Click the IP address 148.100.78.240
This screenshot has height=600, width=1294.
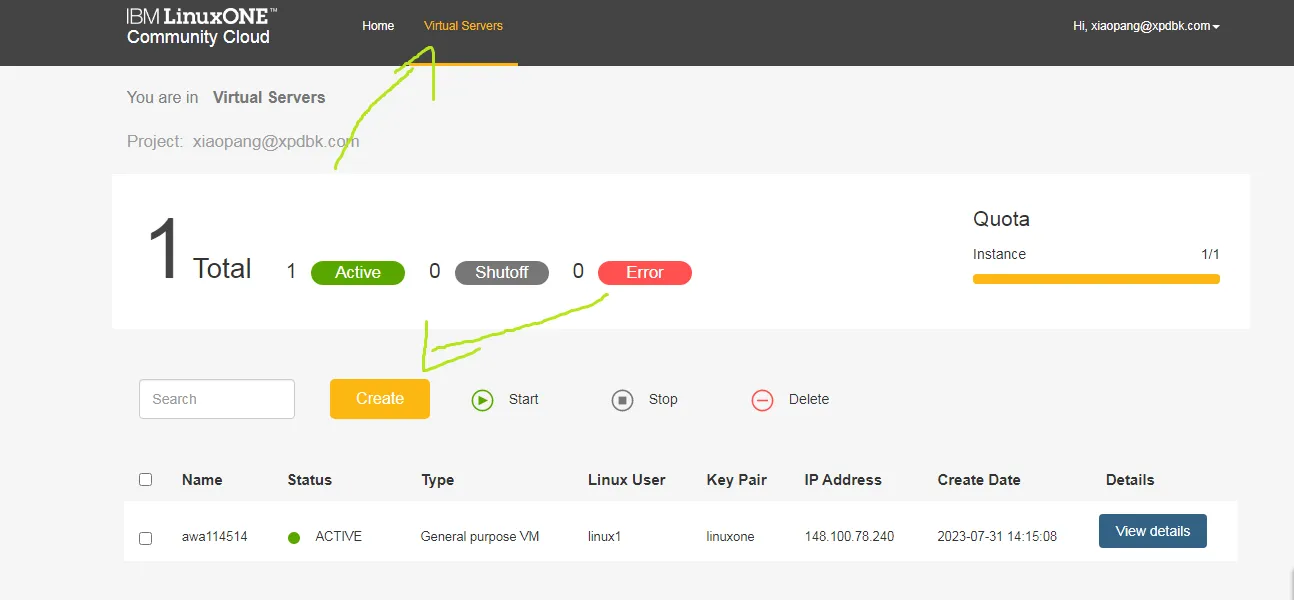click(x=849, y=537)
